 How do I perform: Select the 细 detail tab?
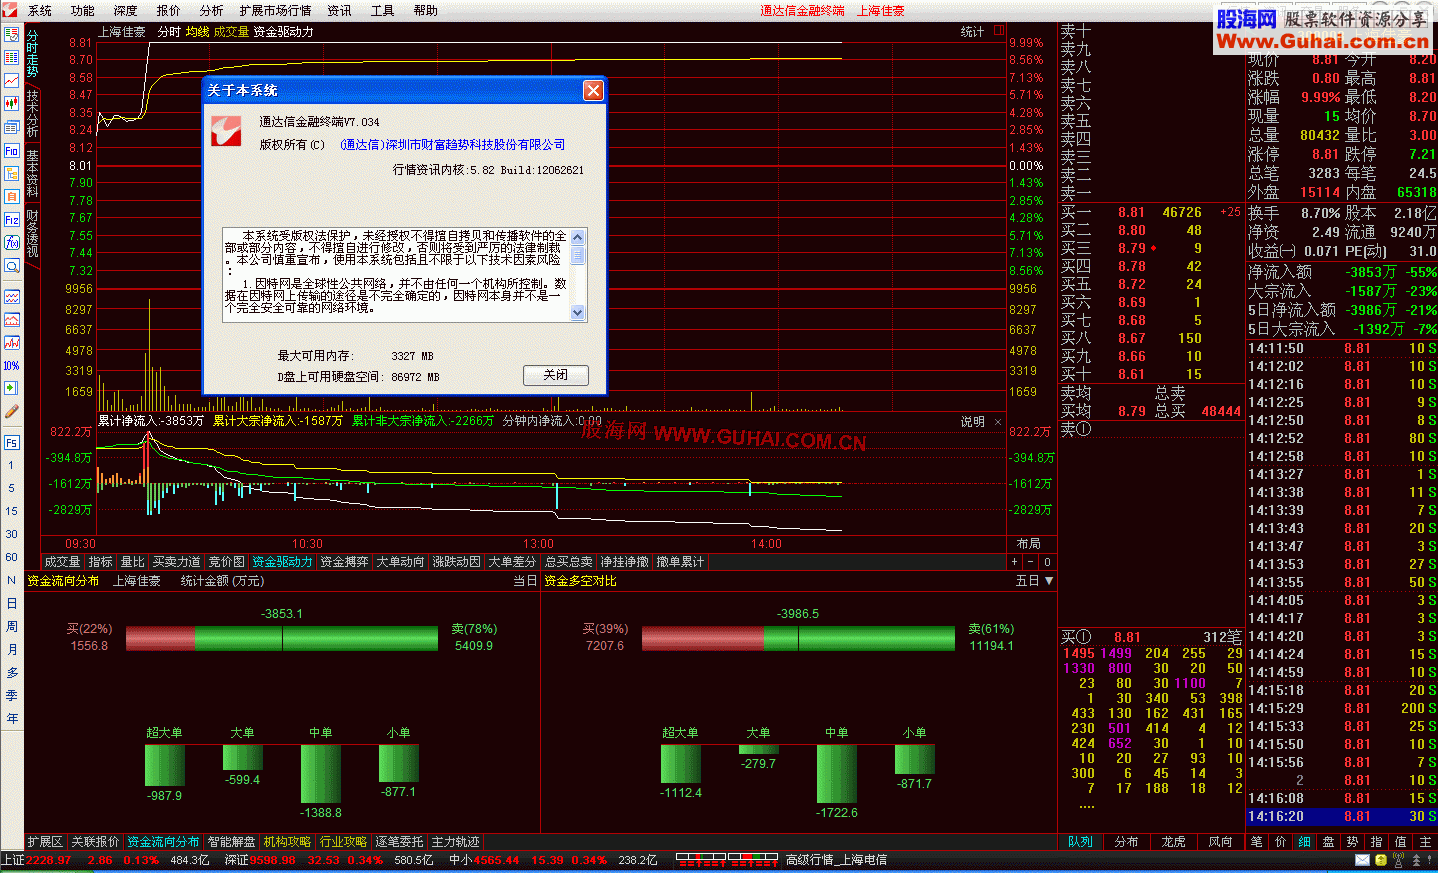point(1304,842)
